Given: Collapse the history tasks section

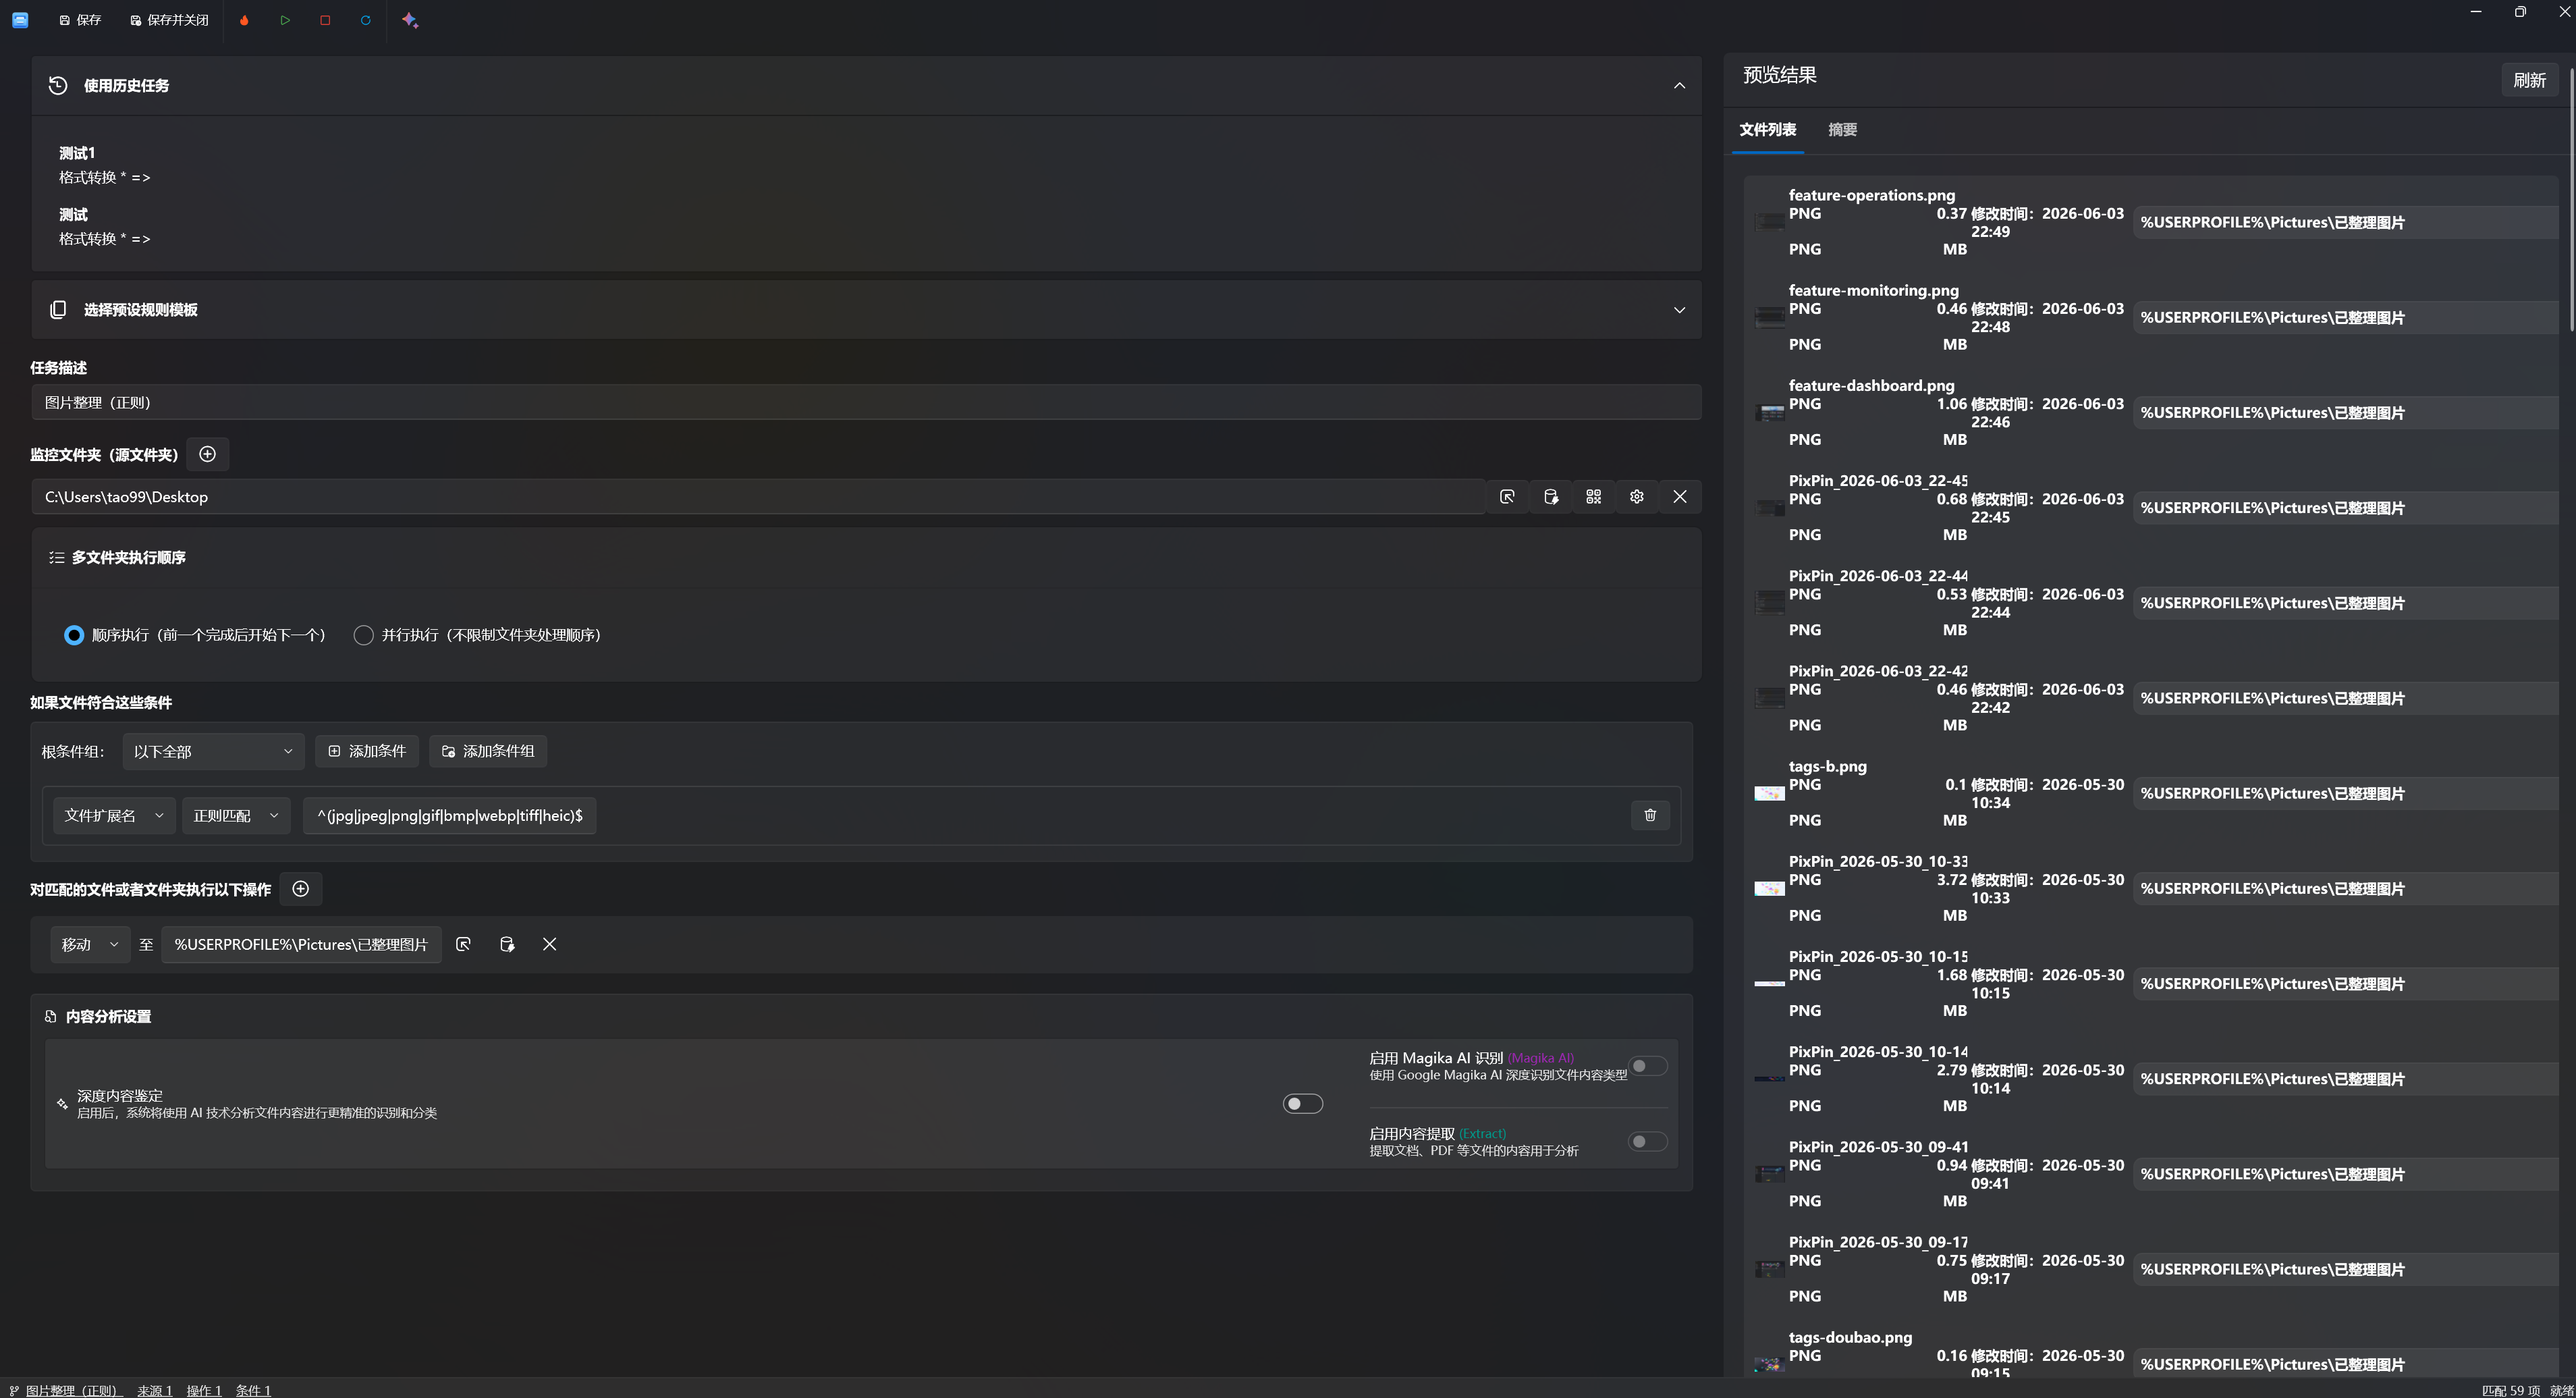Looking at the screenshot, I should [1679, 86].
